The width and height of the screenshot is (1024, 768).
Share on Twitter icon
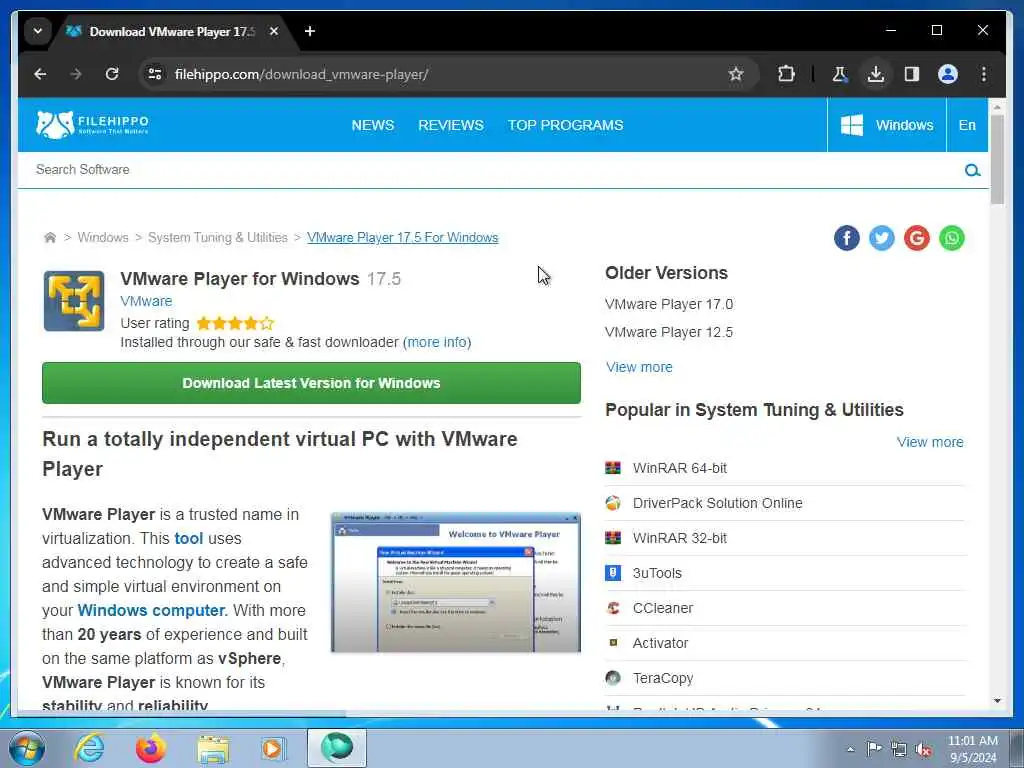pos(882,238)
